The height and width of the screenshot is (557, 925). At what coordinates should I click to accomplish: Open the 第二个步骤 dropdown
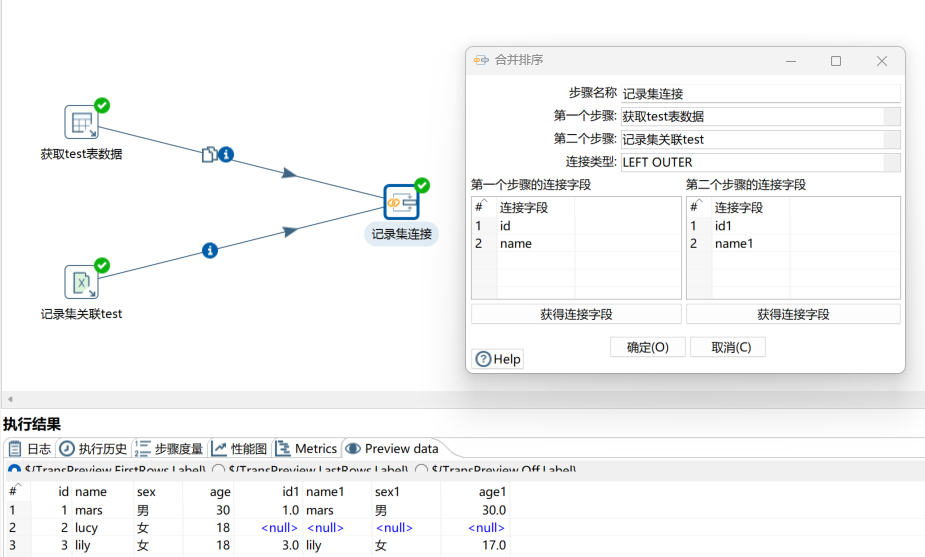click(892, 139)
